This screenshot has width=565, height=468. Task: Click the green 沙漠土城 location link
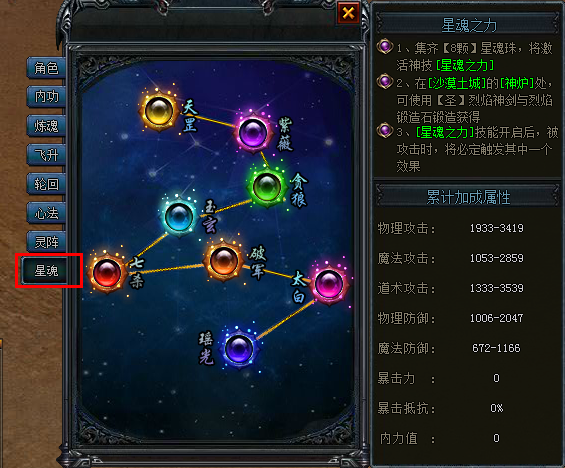click(457, 83)
